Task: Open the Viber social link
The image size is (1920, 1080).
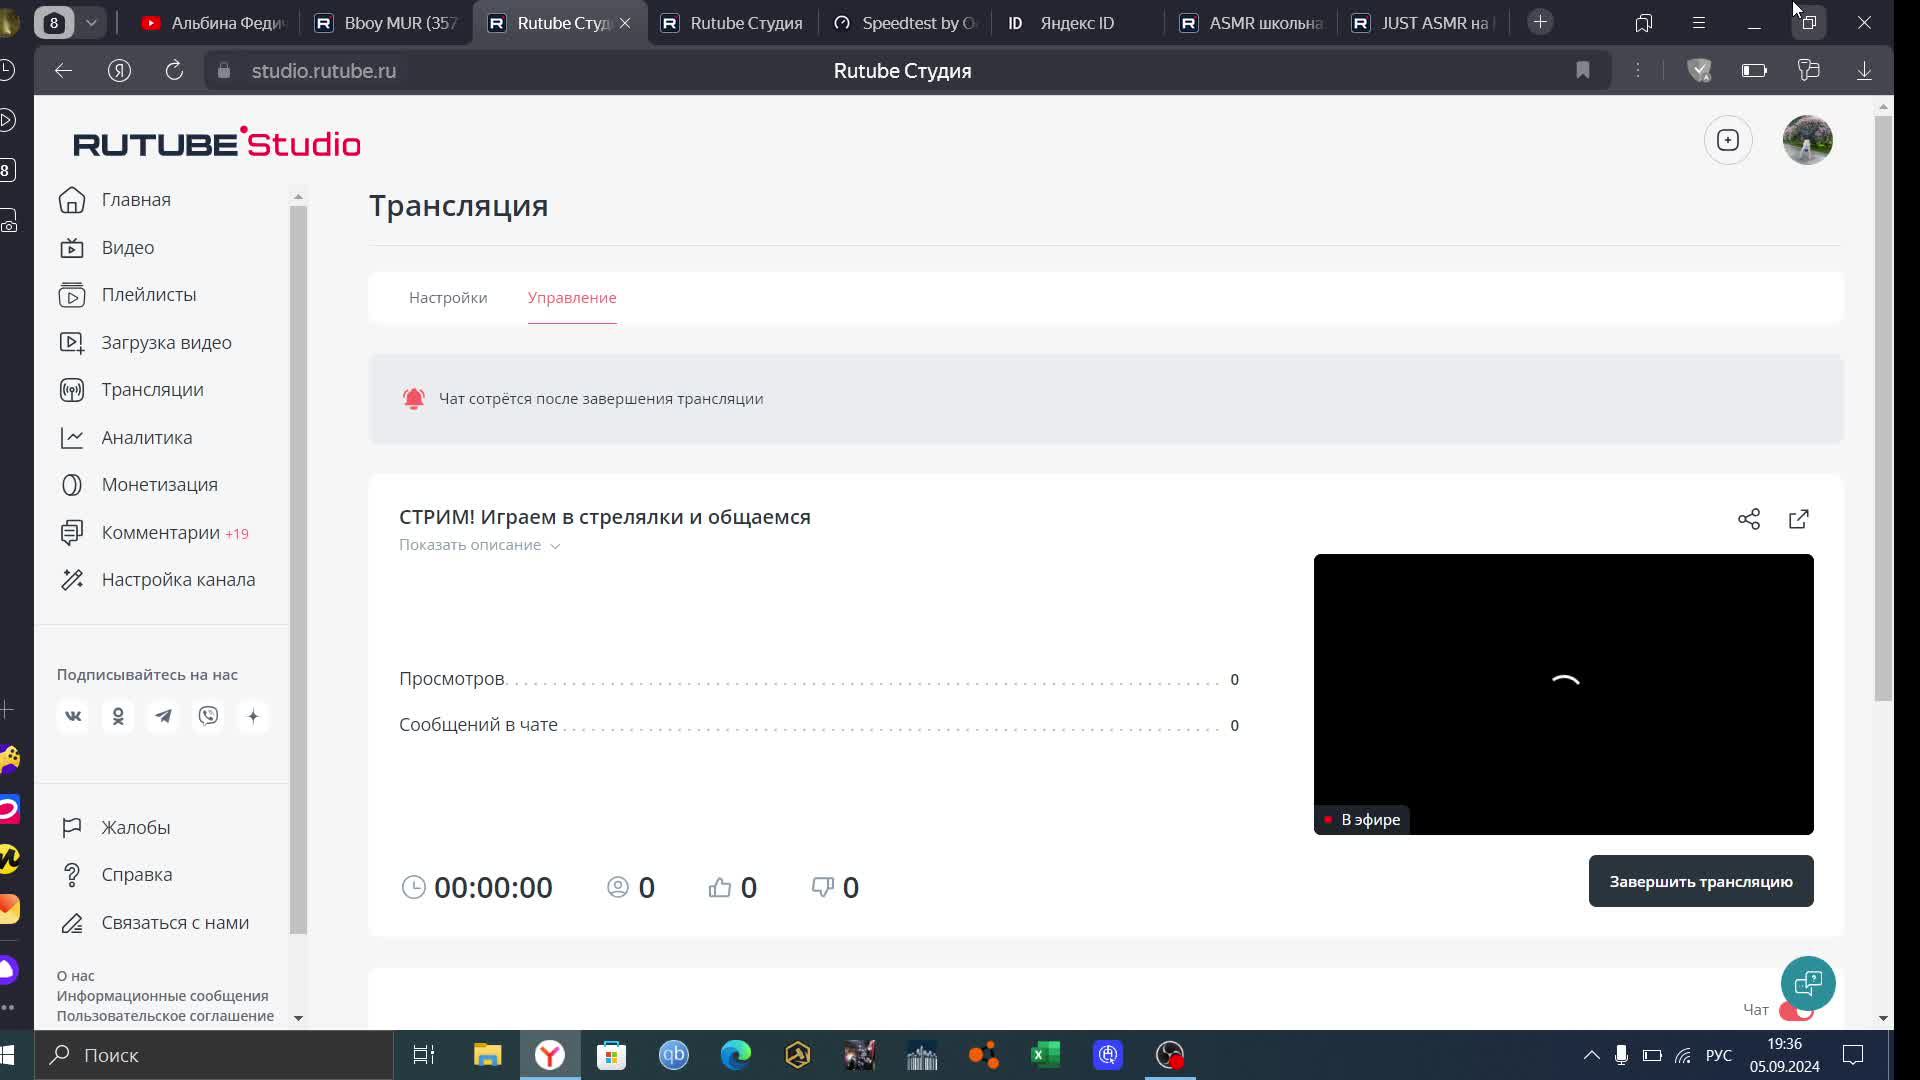Action: pos(208,716)
